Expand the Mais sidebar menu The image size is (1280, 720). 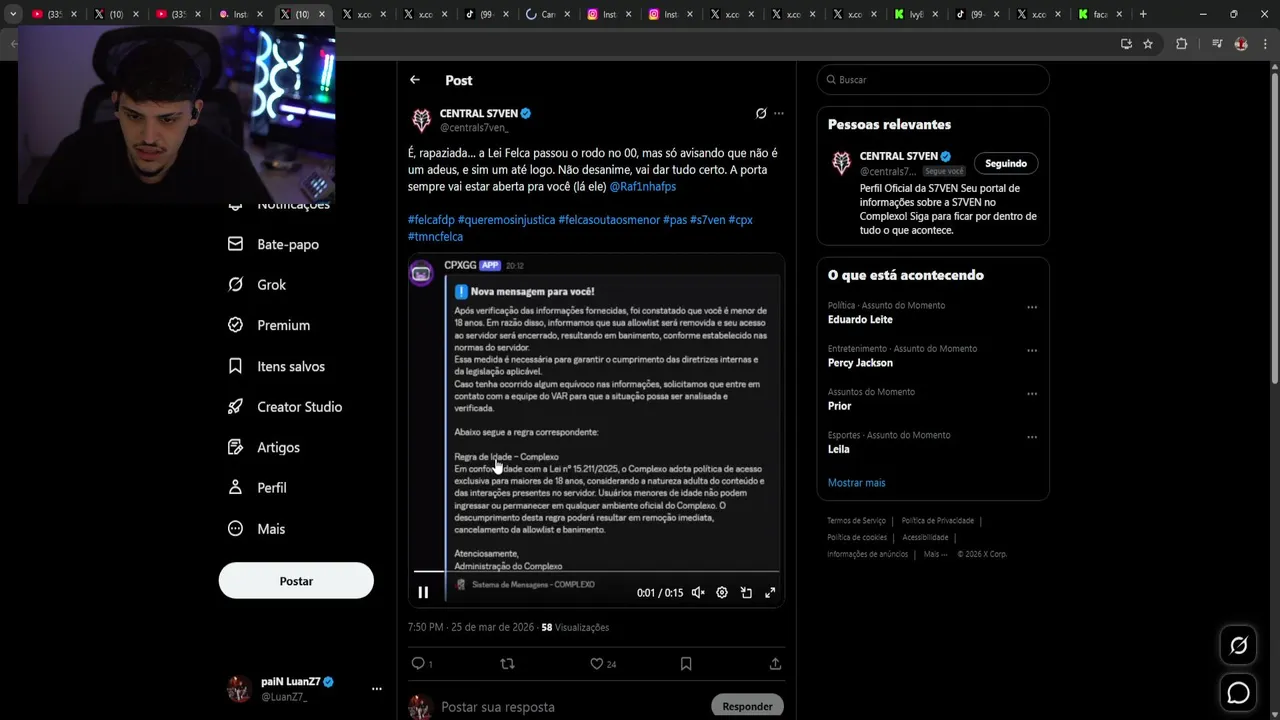pyautogui.click(x=256, y=529)
